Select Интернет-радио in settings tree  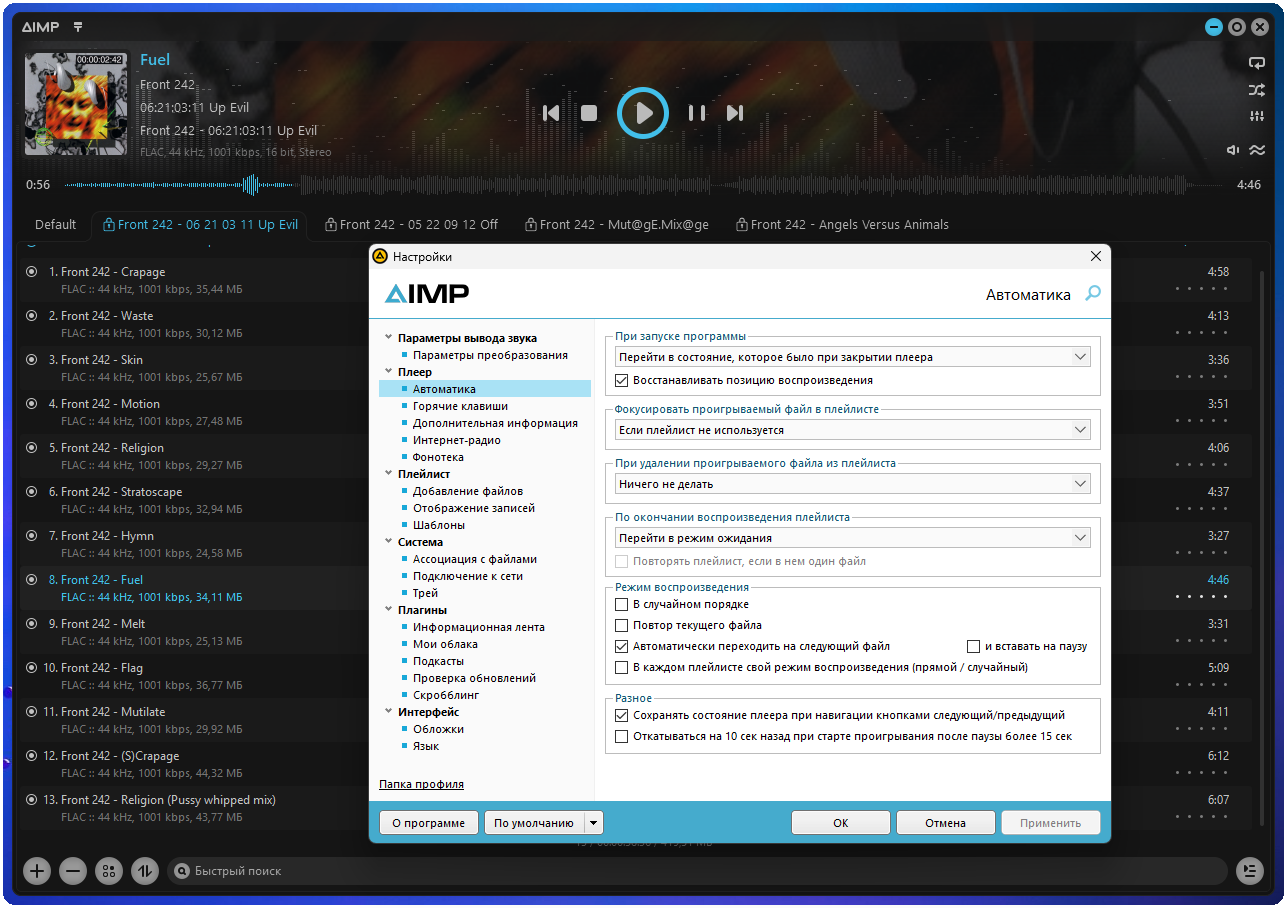pos(457,440)
